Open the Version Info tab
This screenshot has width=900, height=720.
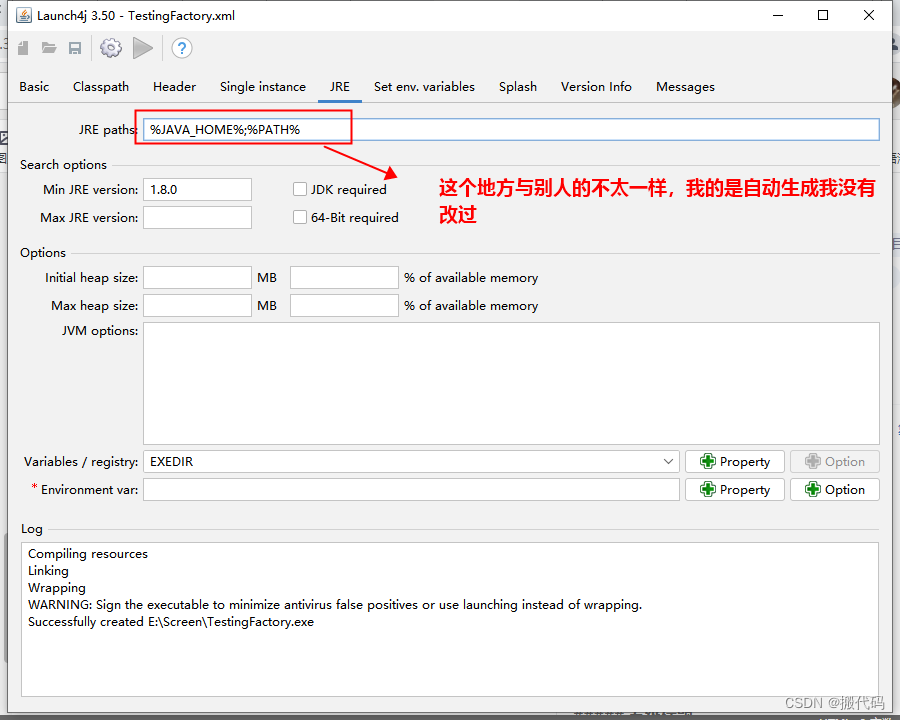click(x=596, y=87)
